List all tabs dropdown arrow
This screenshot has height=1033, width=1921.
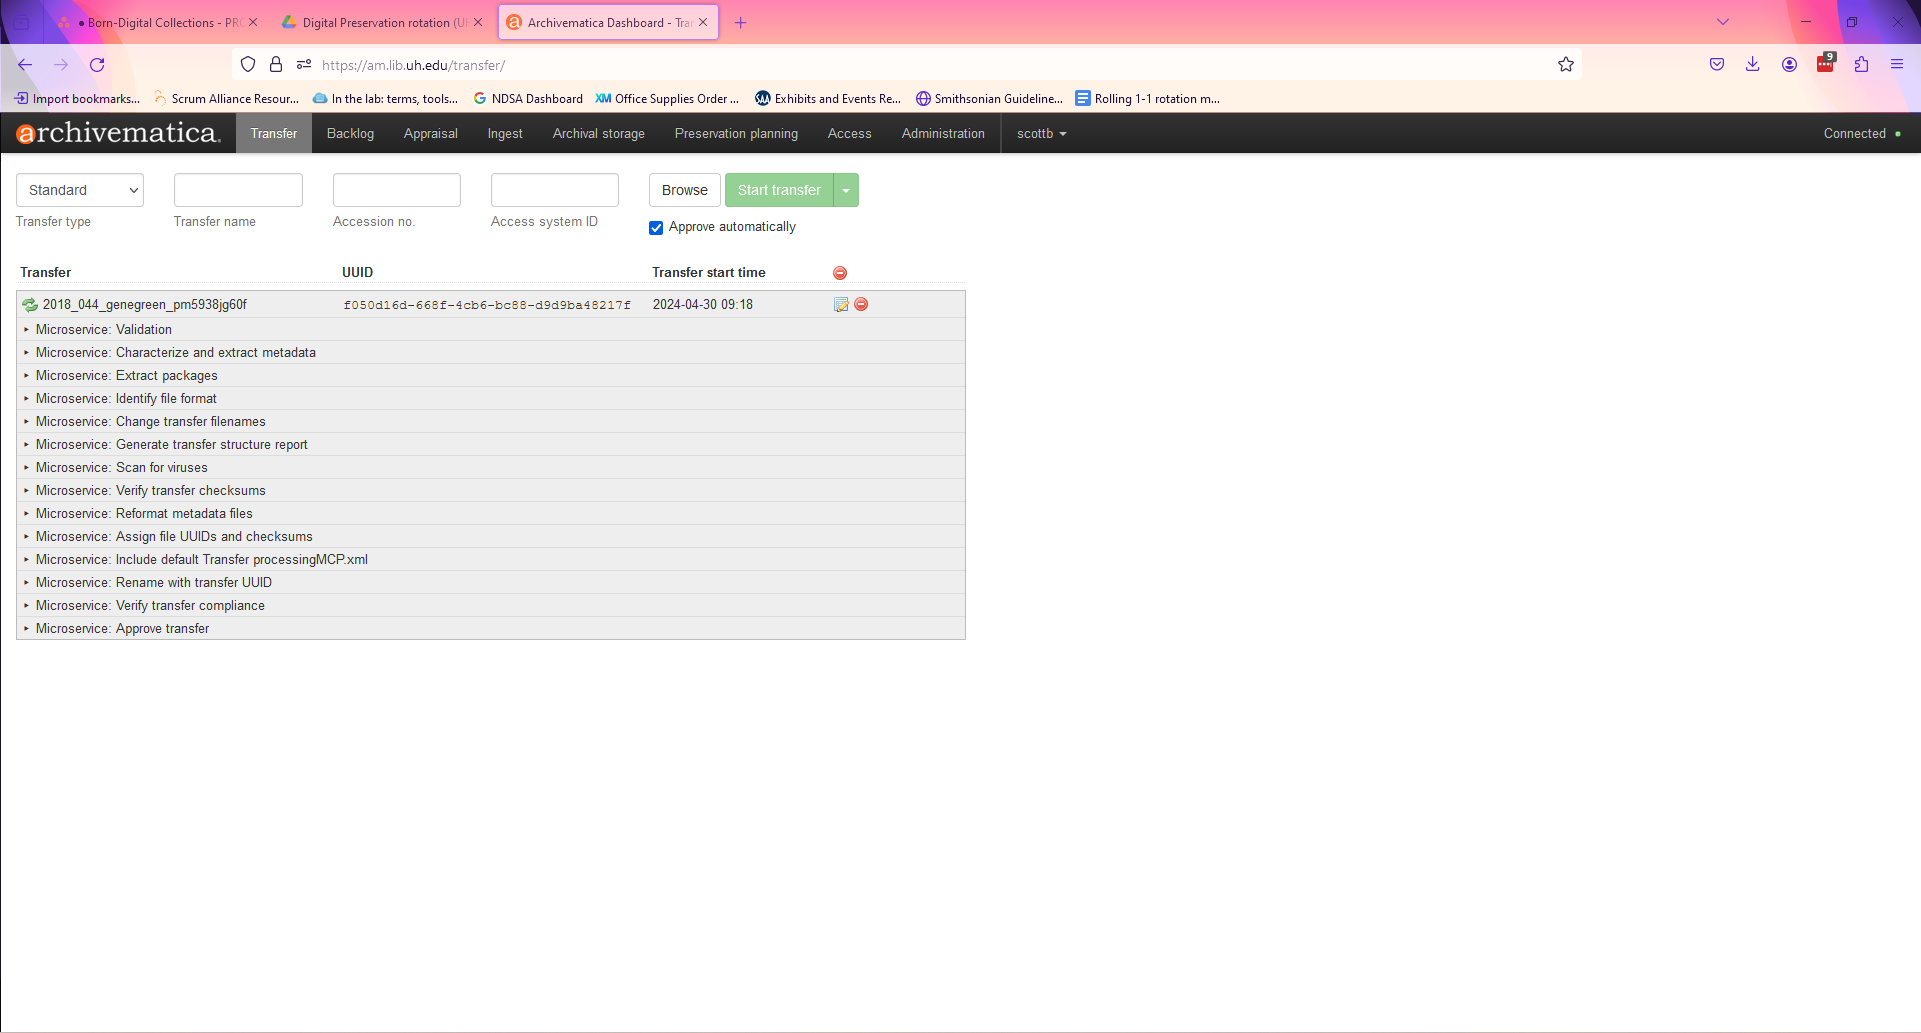[x=1723, y=22]
